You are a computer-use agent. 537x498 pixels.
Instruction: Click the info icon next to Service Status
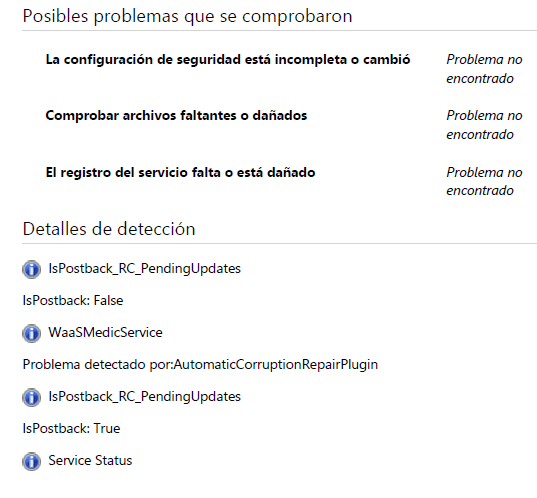pyautogui.click(x=32, y=461)
